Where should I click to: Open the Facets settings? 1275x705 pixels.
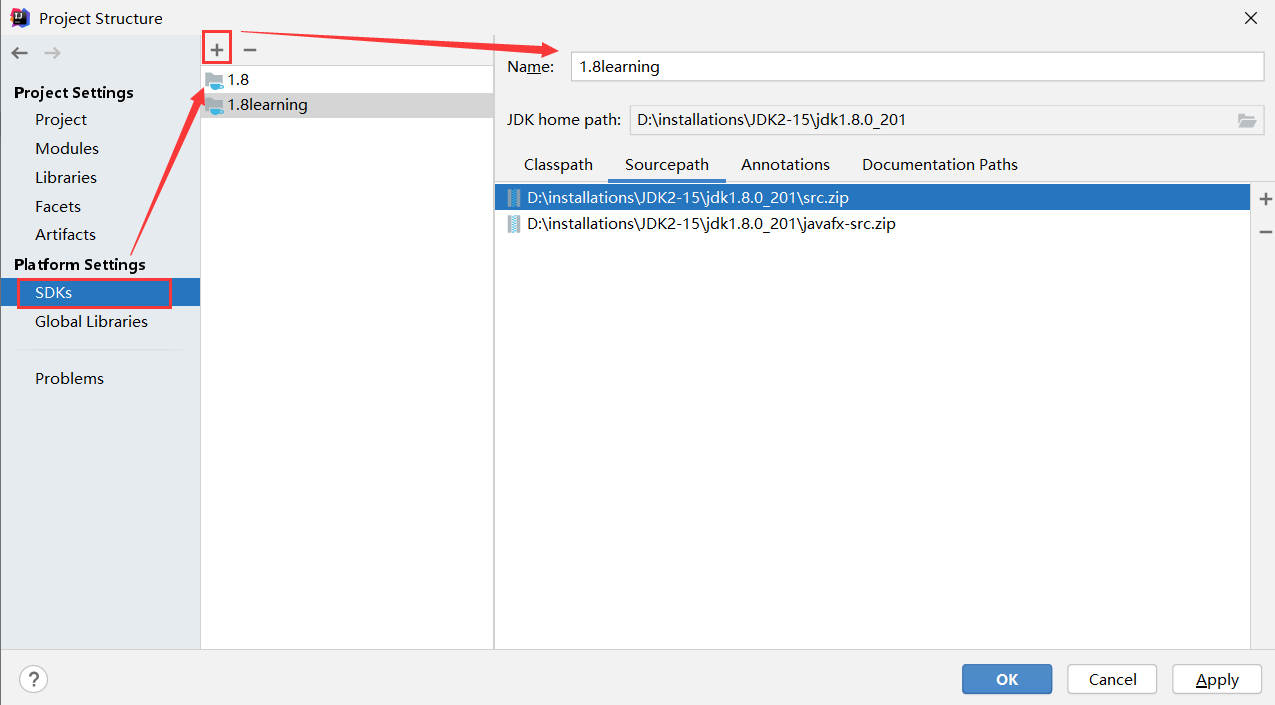pos(58,206)
